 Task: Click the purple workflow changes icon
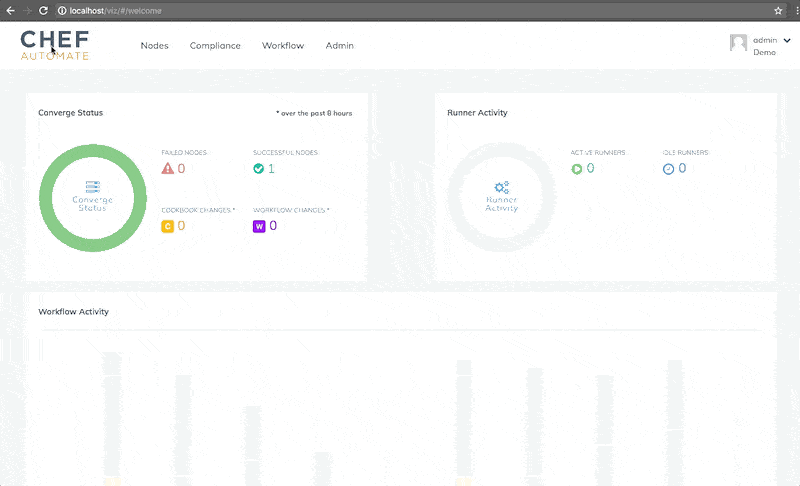pyautogui.click(x=259, y=226)
